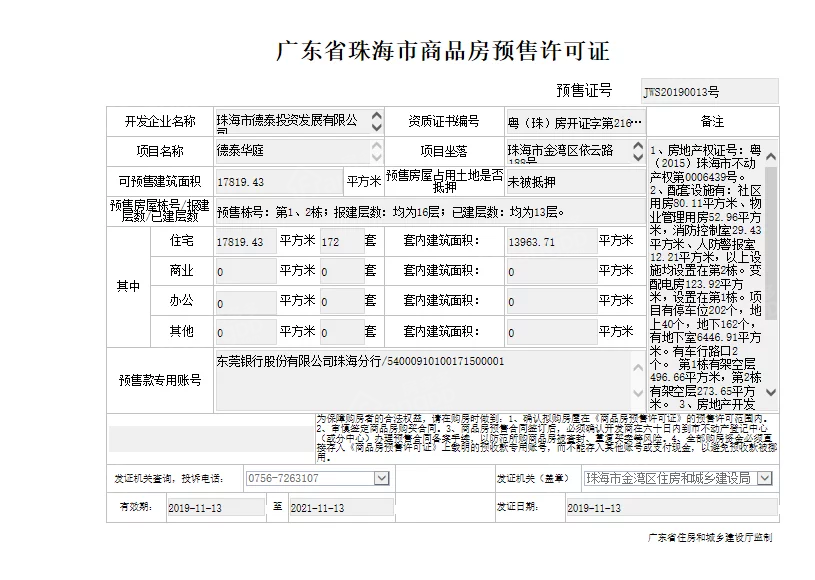Open the 0756-7263107 phone dropdown
The height and width of the screenshot is (580, 815).
(x=382, y=478)
